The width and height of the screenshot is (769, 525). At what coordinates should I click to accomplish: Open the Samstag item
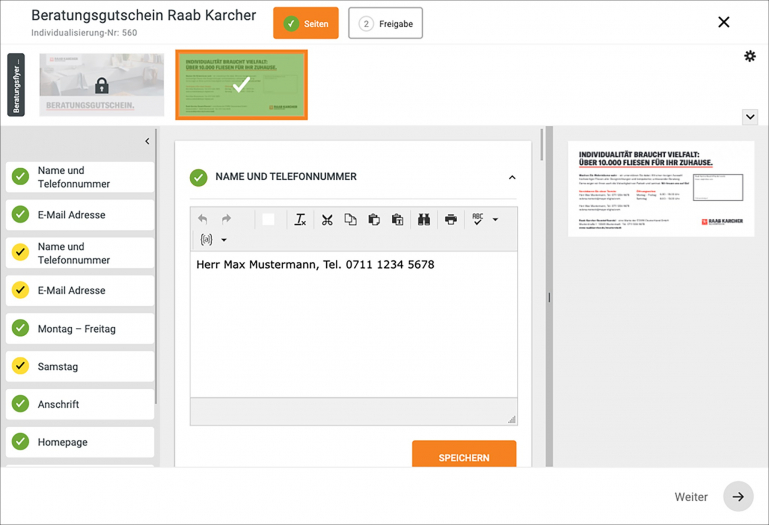(x=80, y=367)
